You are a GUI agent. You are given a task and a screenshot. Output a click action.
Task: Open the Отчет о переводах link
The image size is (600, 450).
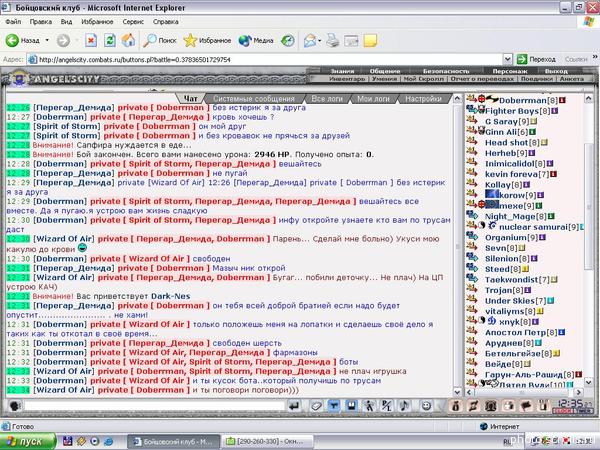point(482,79)
